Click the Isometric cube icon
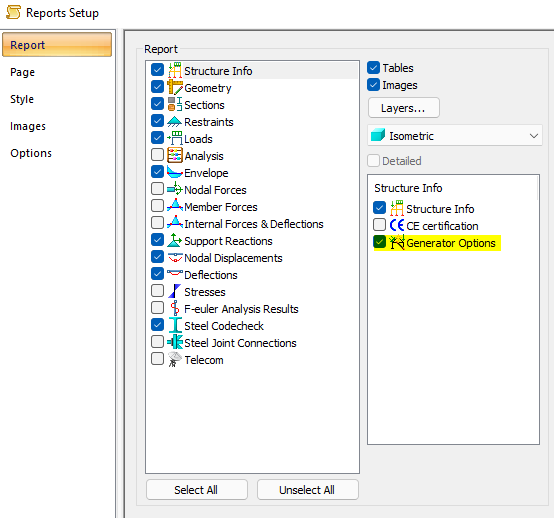Image resolution: width=554 pixels, height=518 pixels. [x=378, y=135]
